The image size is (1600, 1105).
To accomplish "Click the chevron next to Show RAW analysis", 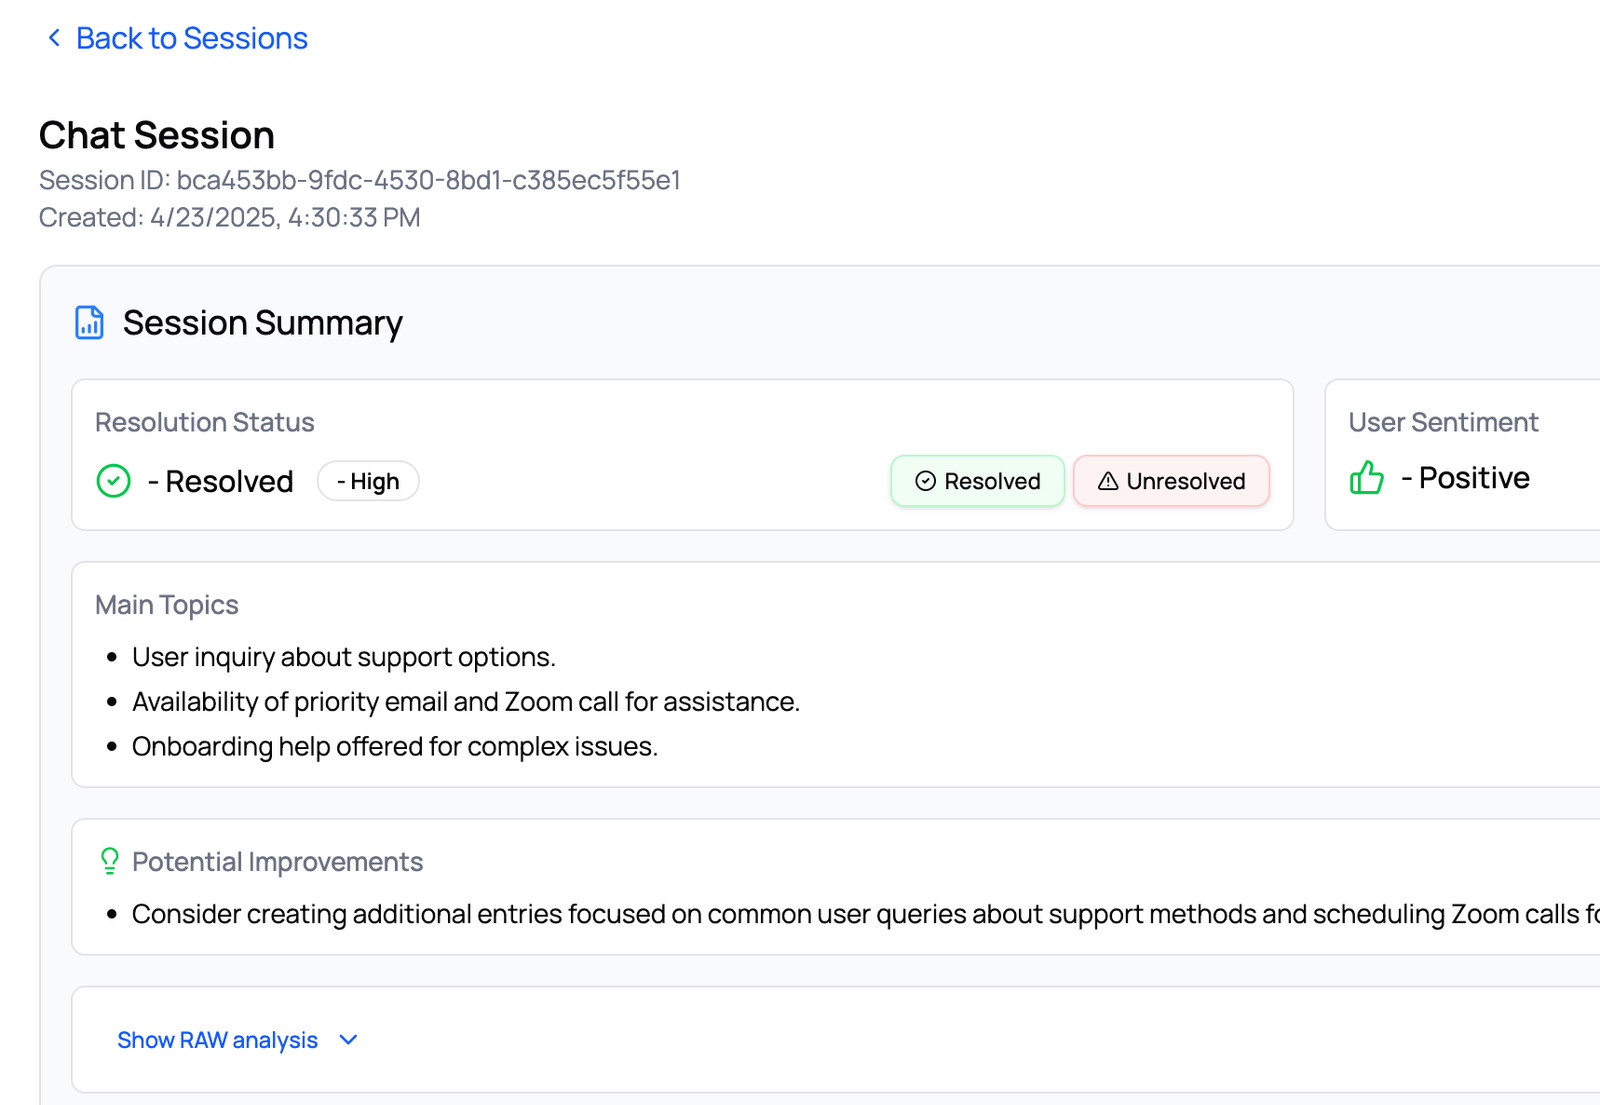I will (x=348, y=1040).
